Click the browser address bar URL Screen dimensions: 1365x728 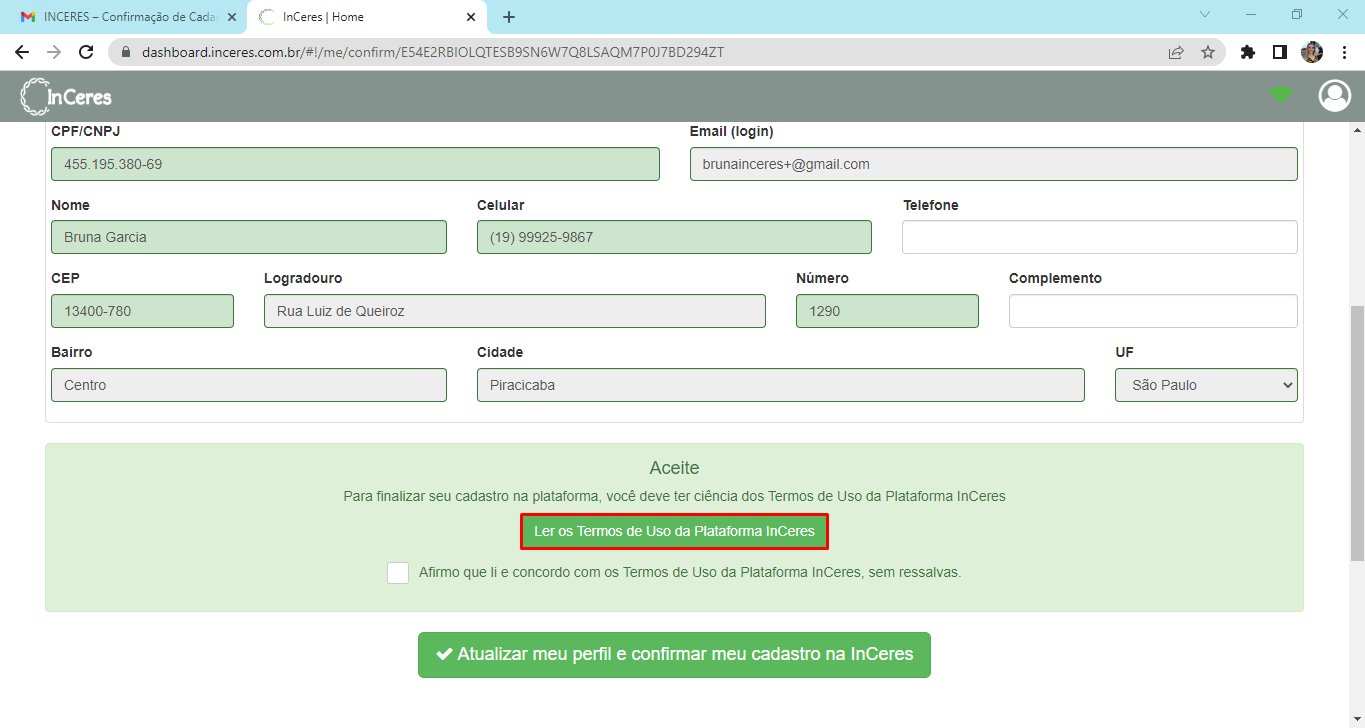pos(433,52)
